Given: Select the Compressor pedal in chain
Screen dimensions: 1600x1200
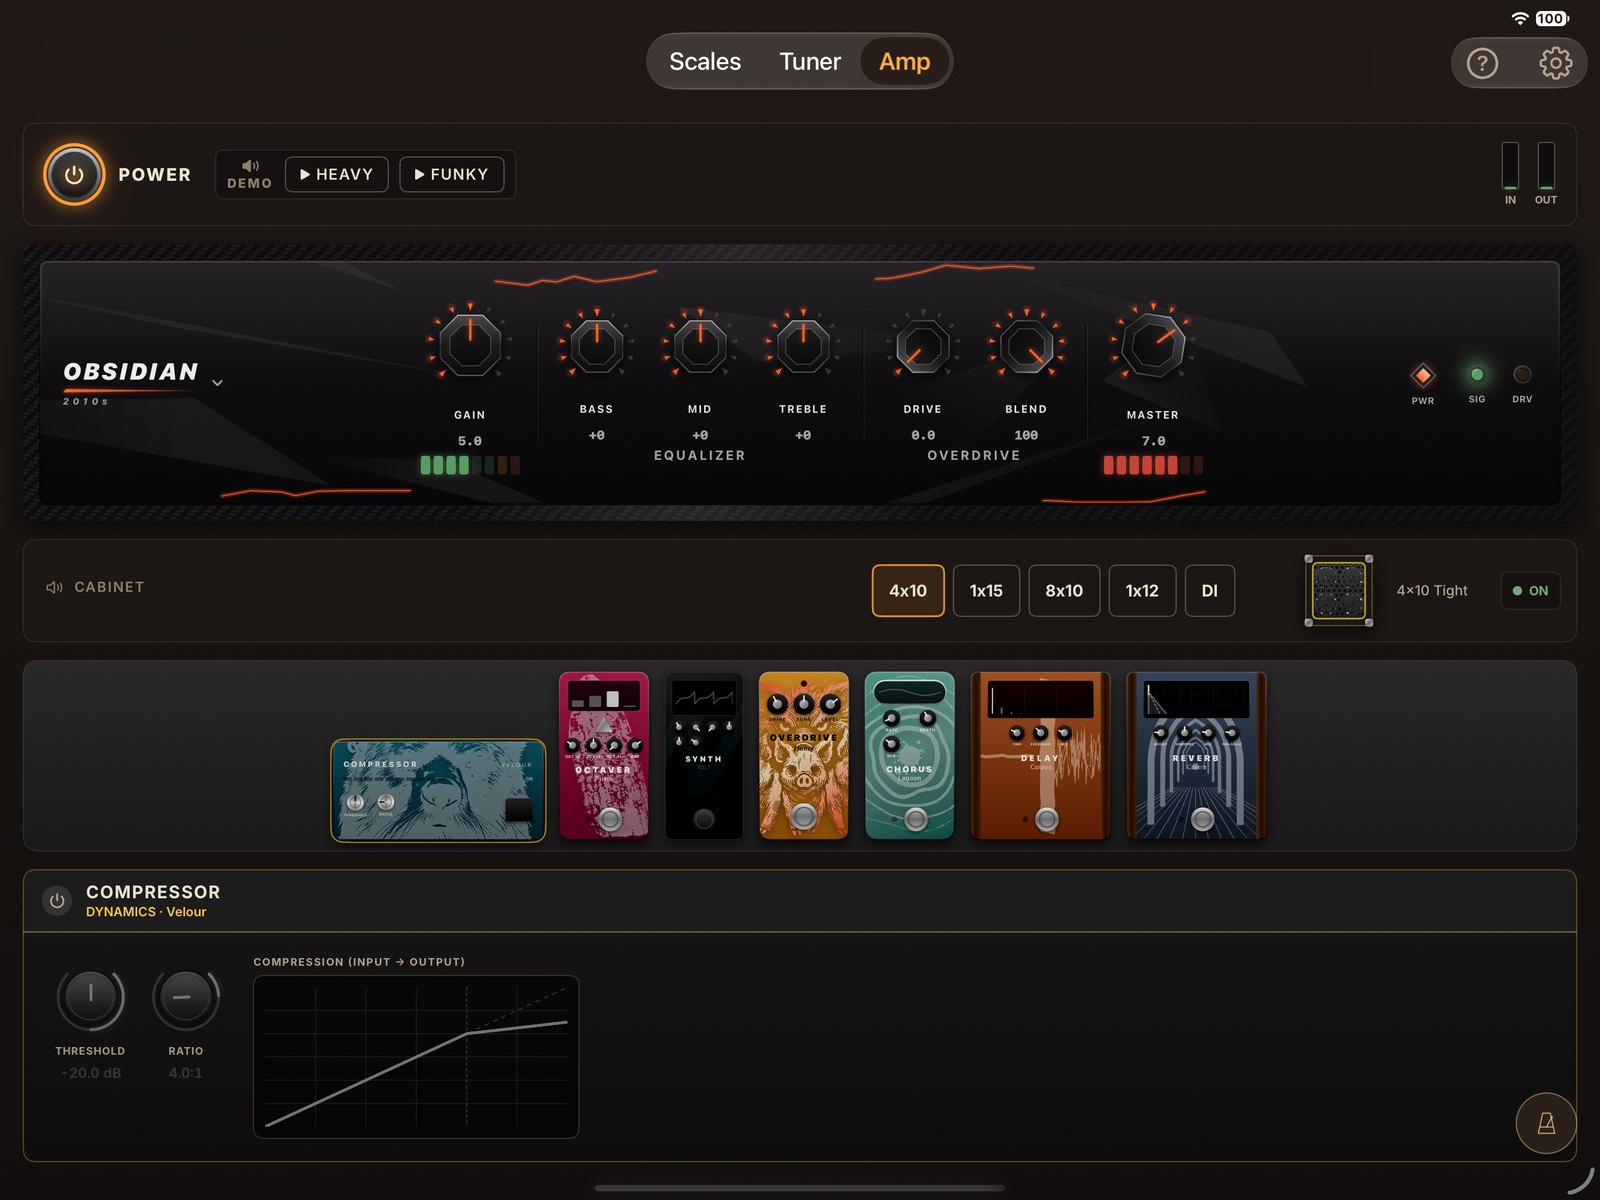Looking at the screenshot, I should coord(438,790).
